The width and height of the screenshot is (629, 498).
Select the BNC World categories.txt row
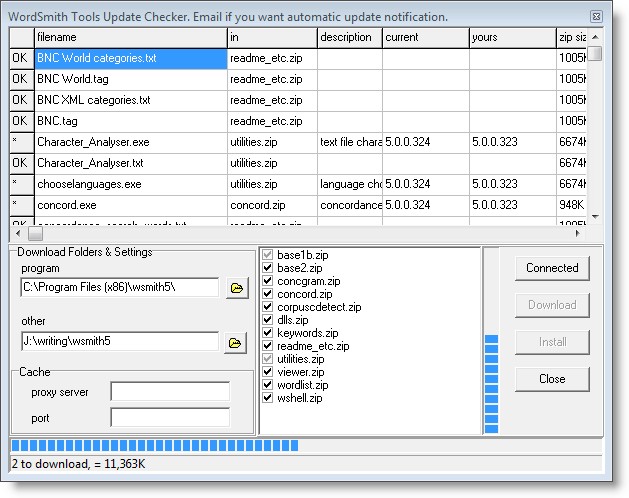[x=130, y=59]
